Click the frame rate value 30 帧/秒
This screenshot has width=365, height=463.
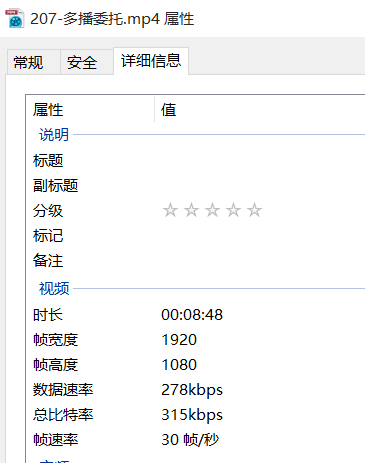pyautogui.click(x=190, y=440)
